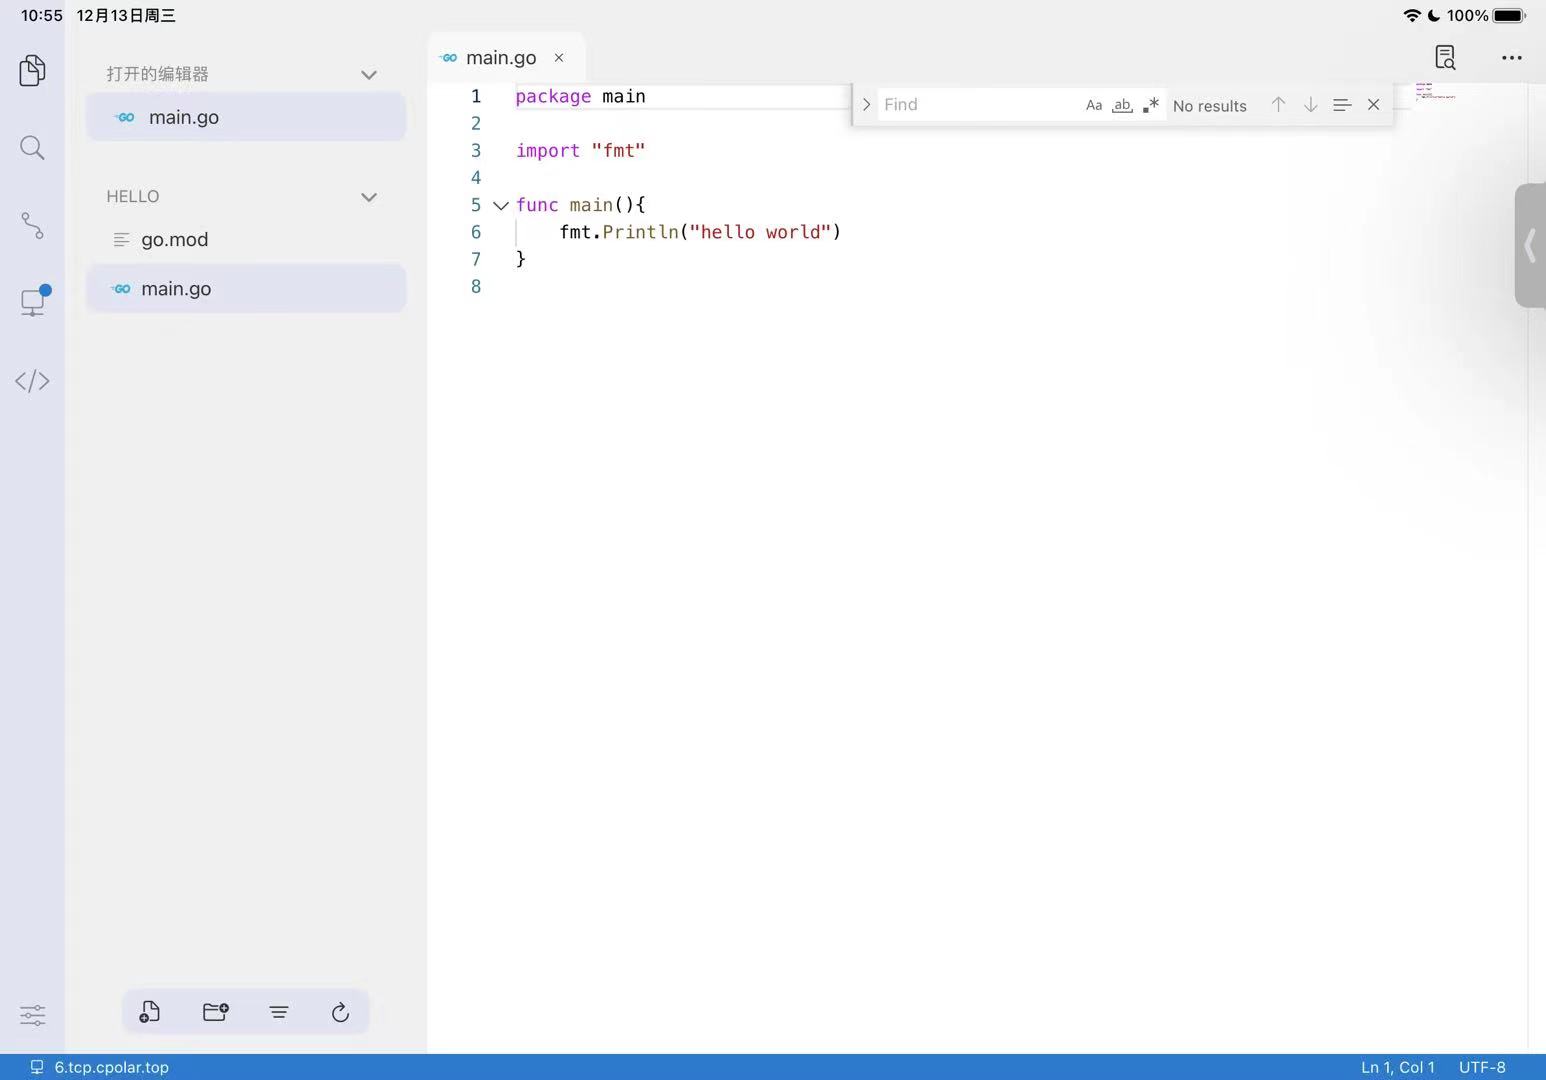The width and height of the screenshot is (1546, 1080).
Task: Click the battery indicator in status bar
Action: click(x=1510, y=15)
